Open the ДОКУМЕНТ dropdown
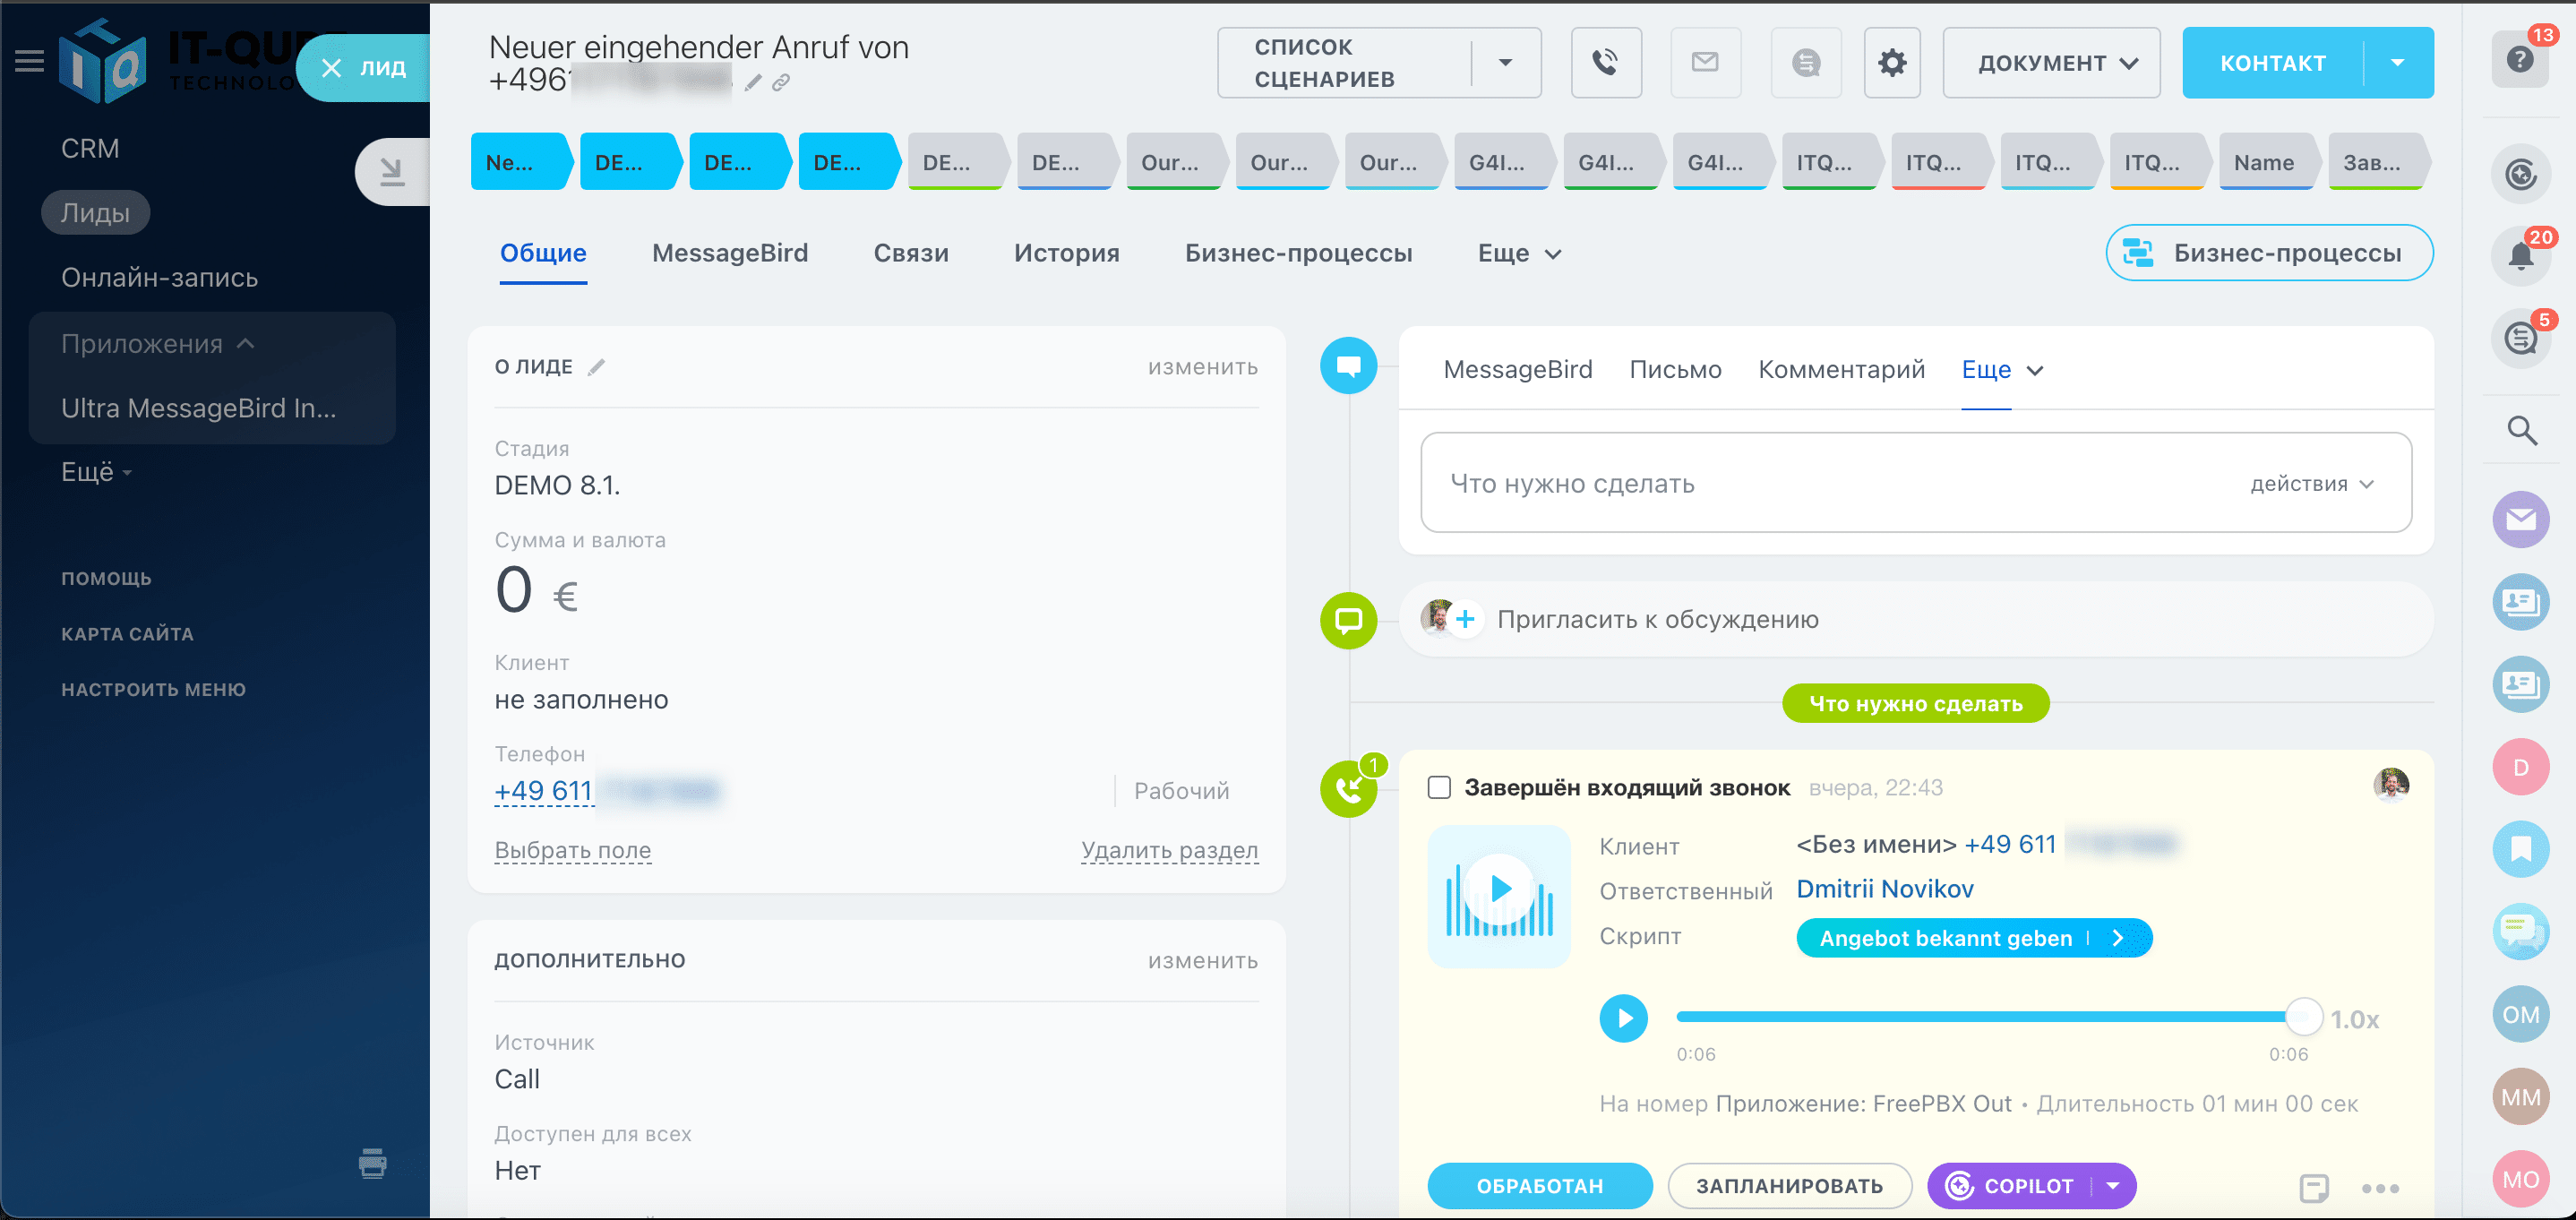The width and height of the screenshot is (2576, 1220). (2050, 62)
